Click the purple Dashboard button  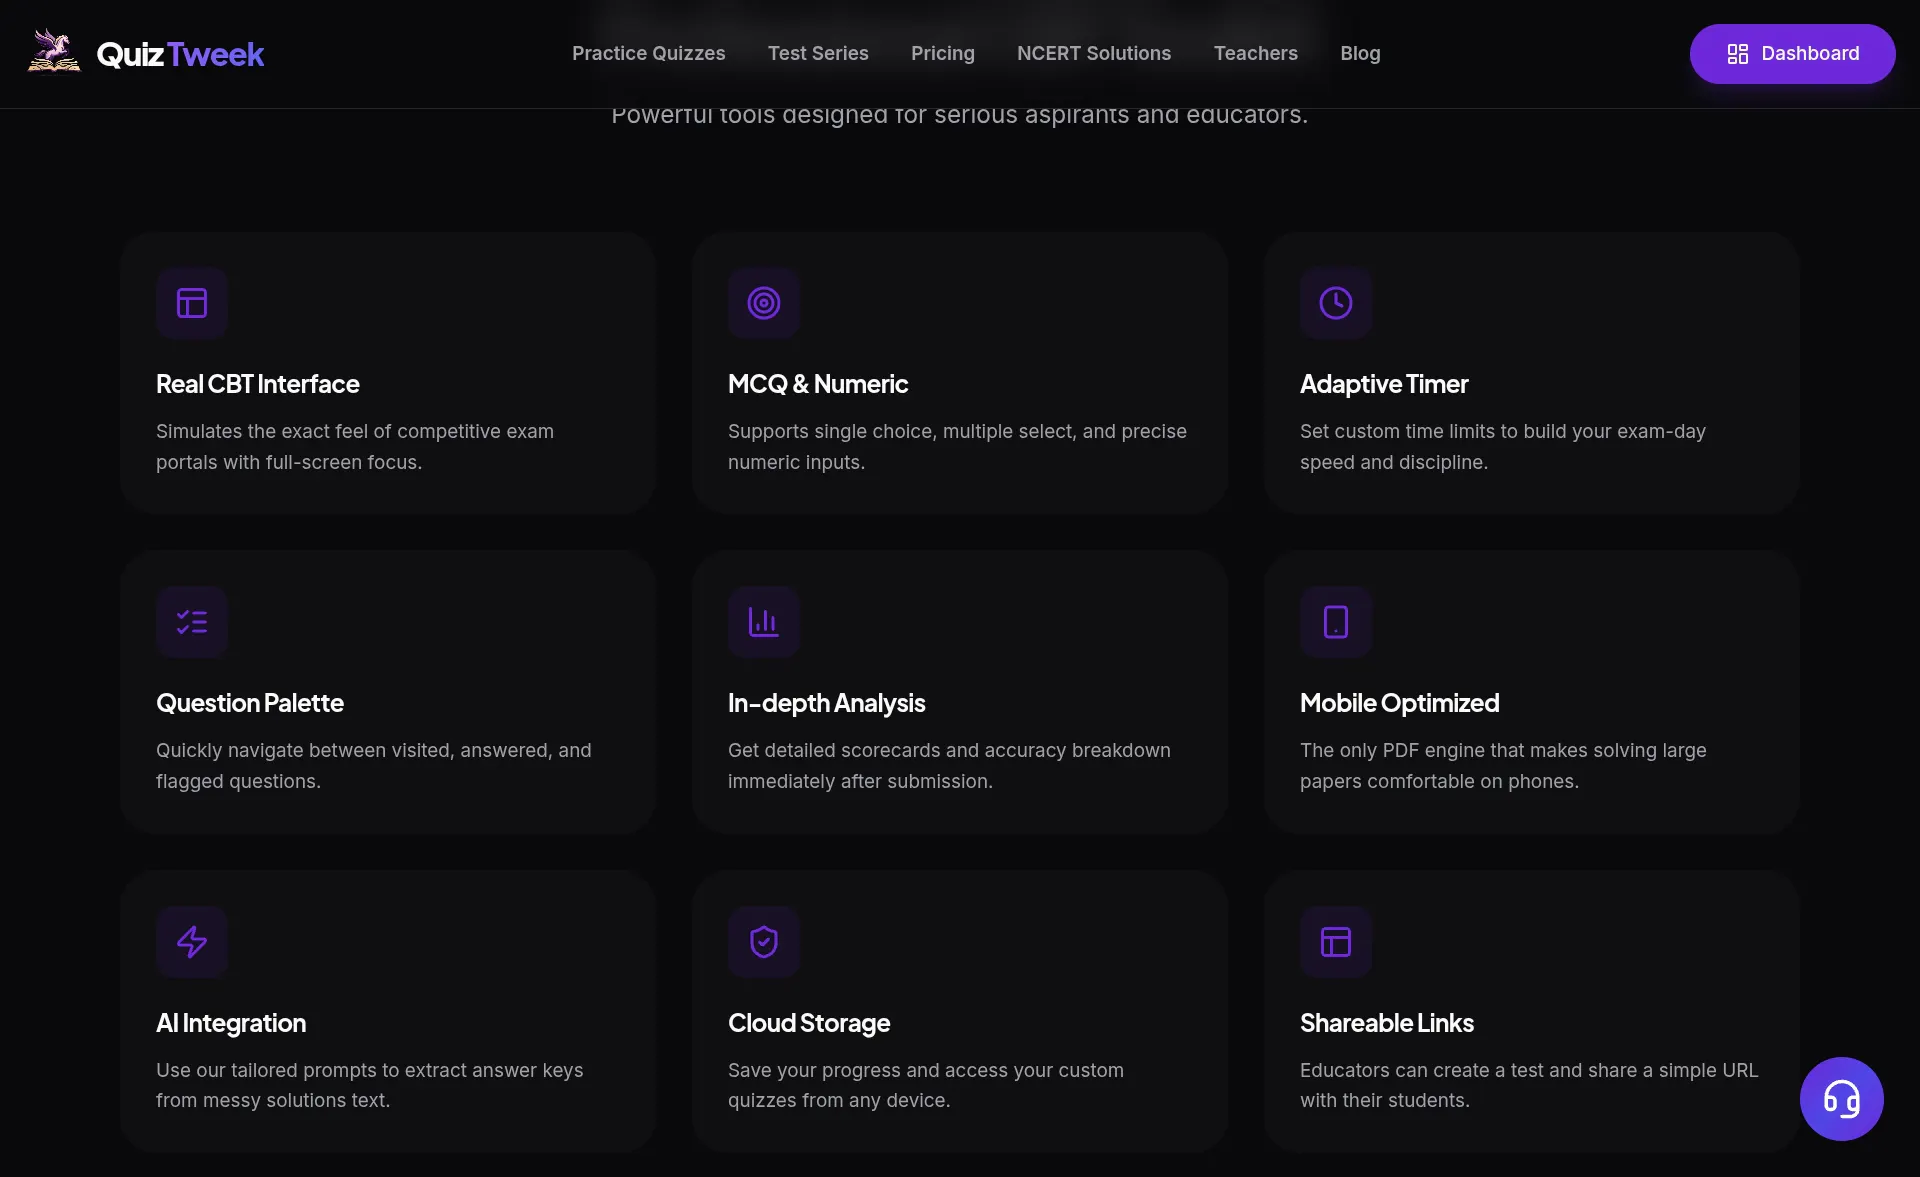pyautogui.click(x=1792, y=54)
